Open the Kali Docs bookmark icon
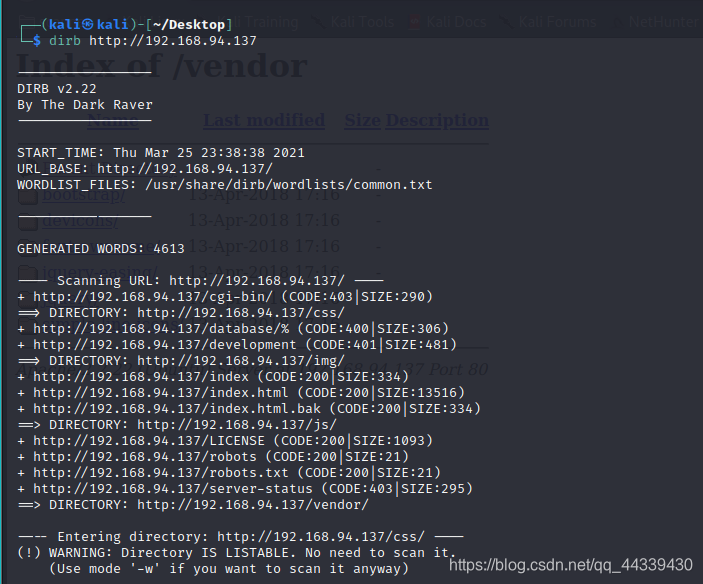The height and width of the screenshot is (584, 703). 415,22
